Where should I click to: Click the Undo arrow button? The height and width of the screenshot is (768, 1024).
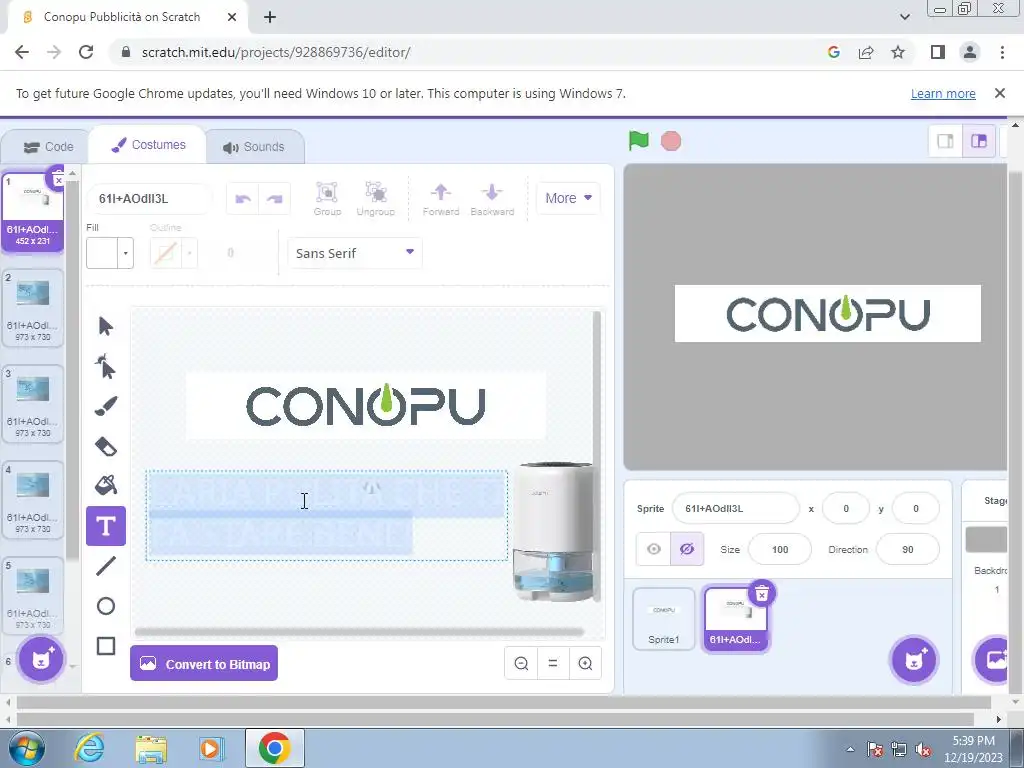point(243,199)
